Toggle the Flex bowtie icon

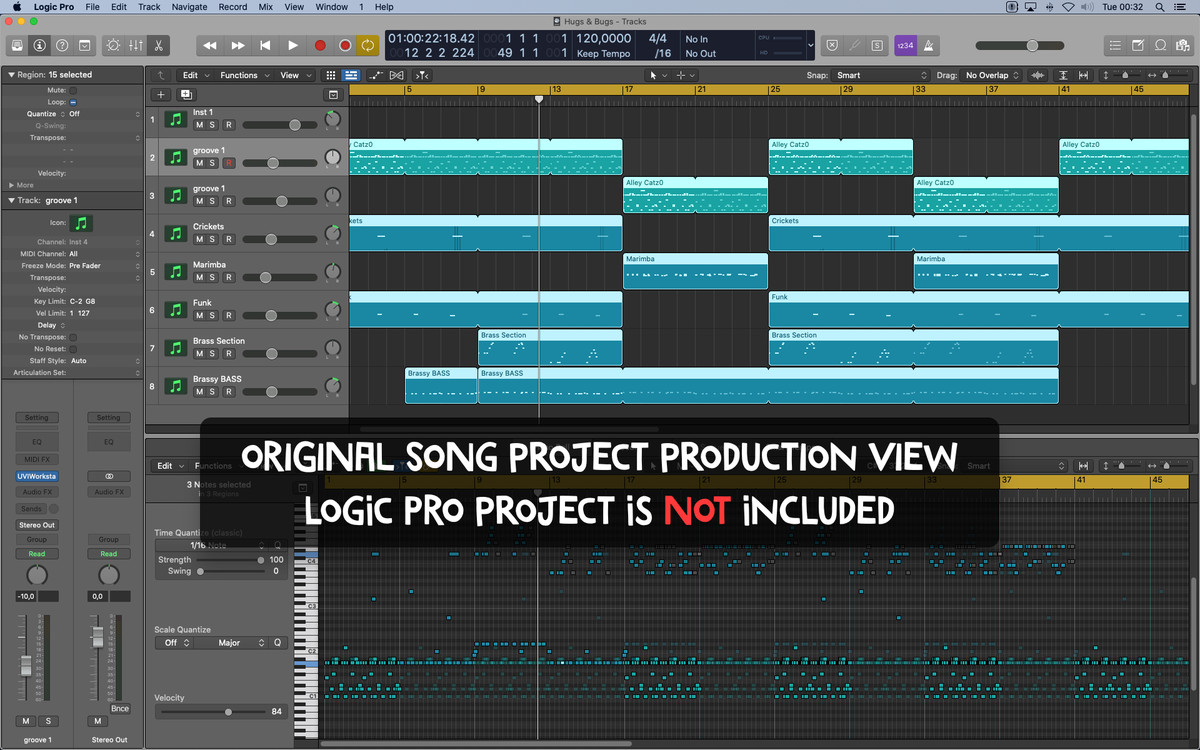pos(397,75)
